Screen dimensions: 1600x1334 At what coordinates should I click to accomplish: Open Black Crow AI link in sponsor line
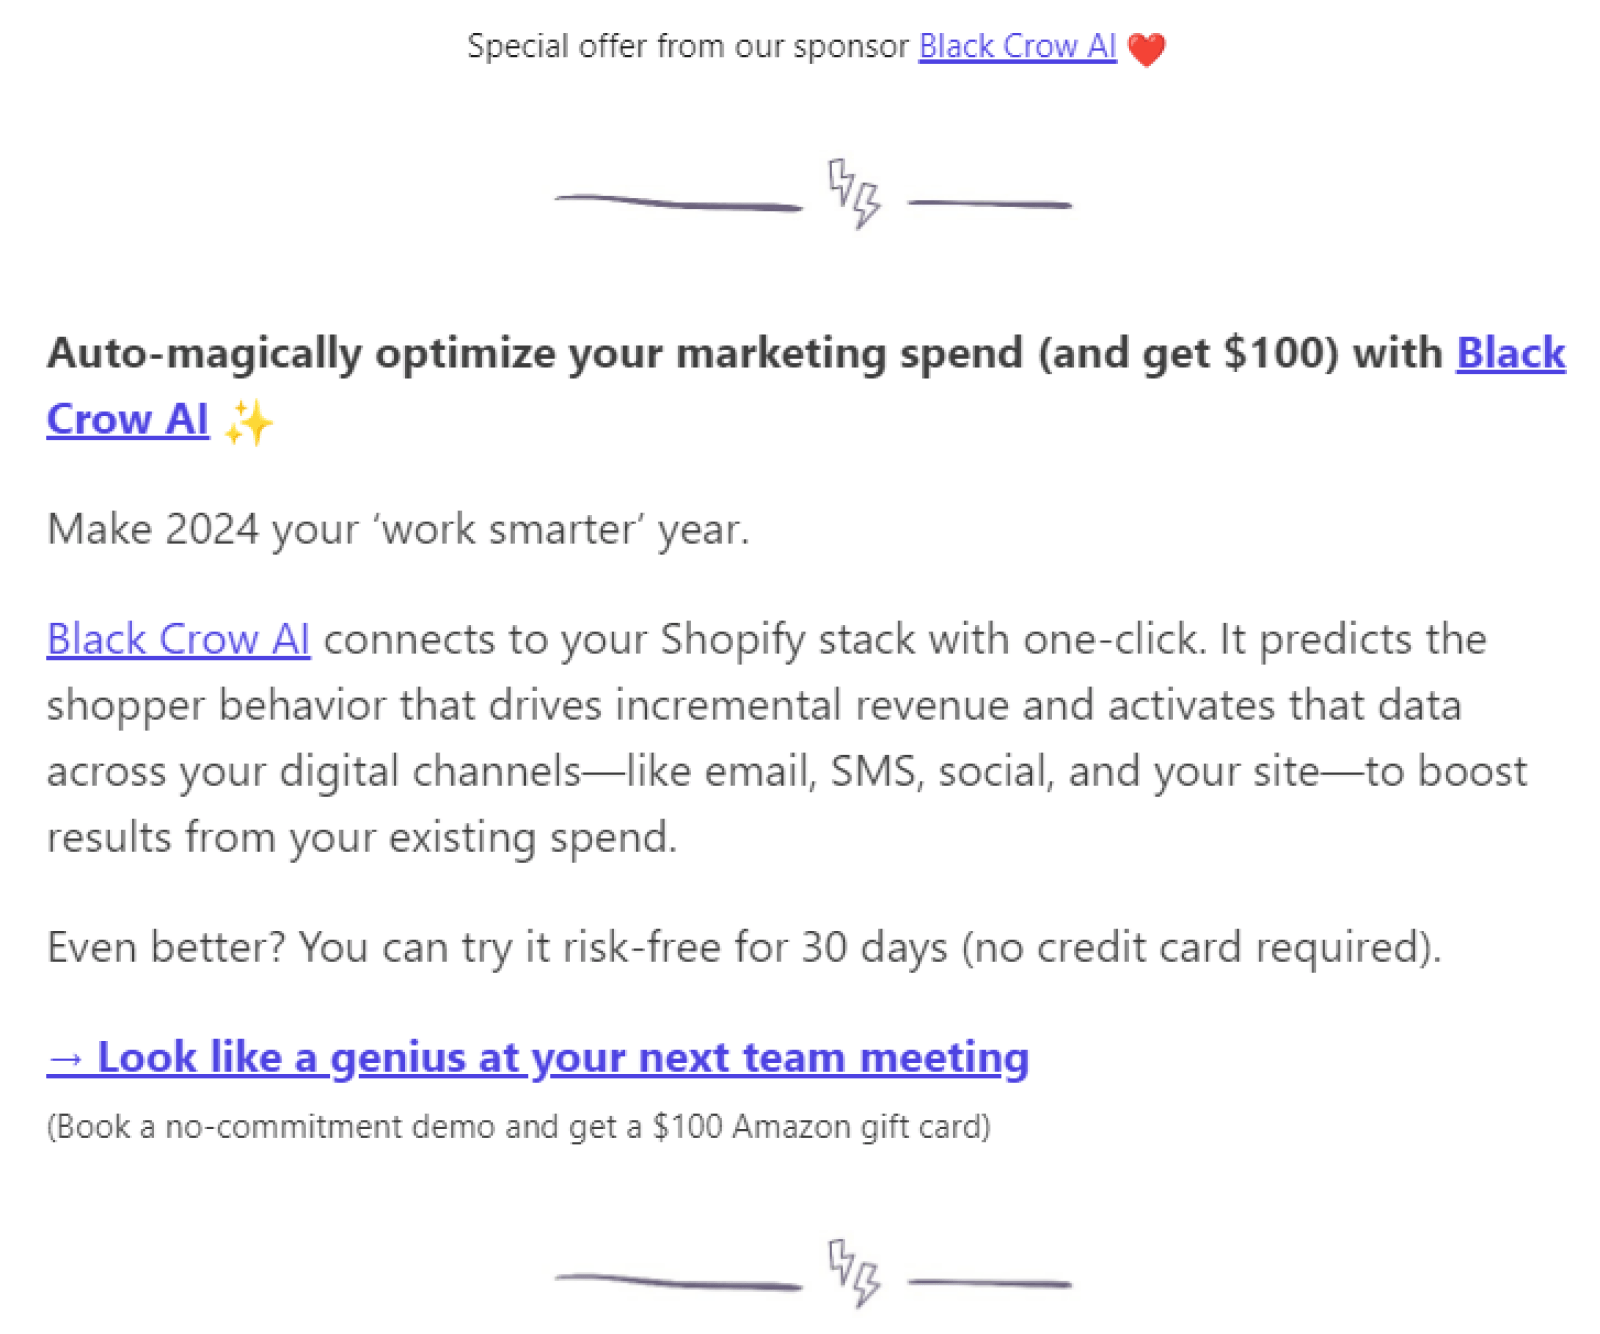pyautogui.click(x=1016, y=47)
